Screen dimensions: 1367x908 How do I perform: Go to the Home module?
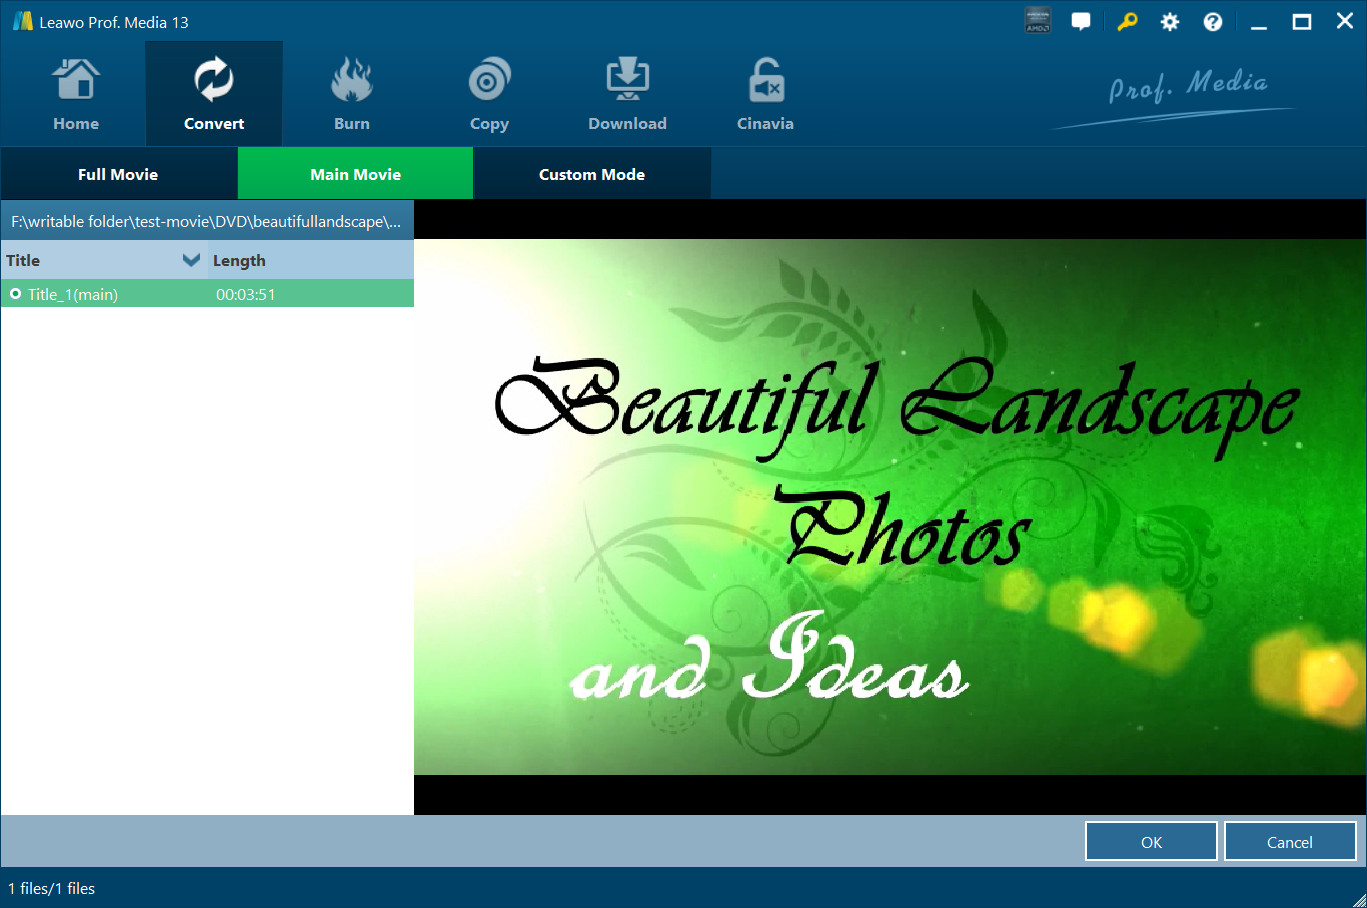click(x=76, y=95)
